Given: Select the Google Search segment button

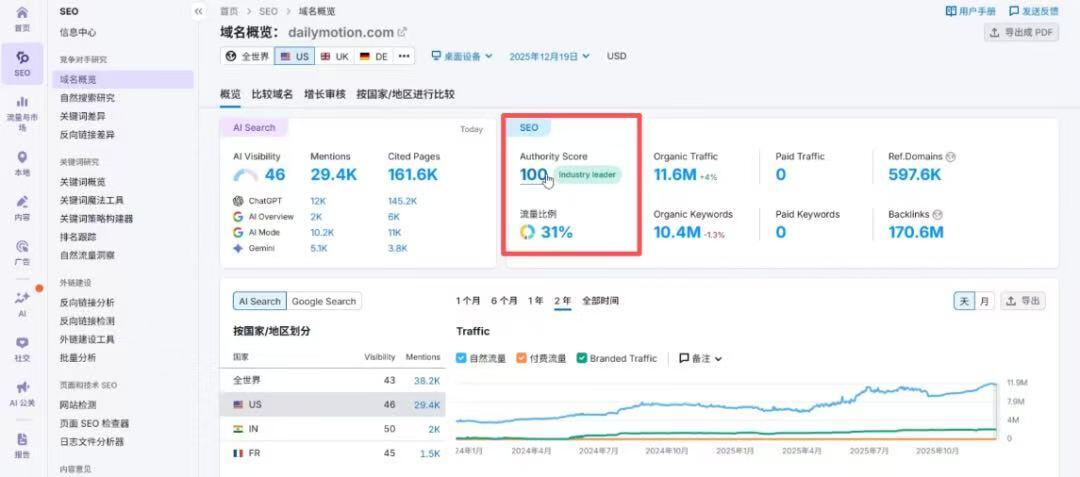Looking at the screenshot, I should click(x=324, y=301).
